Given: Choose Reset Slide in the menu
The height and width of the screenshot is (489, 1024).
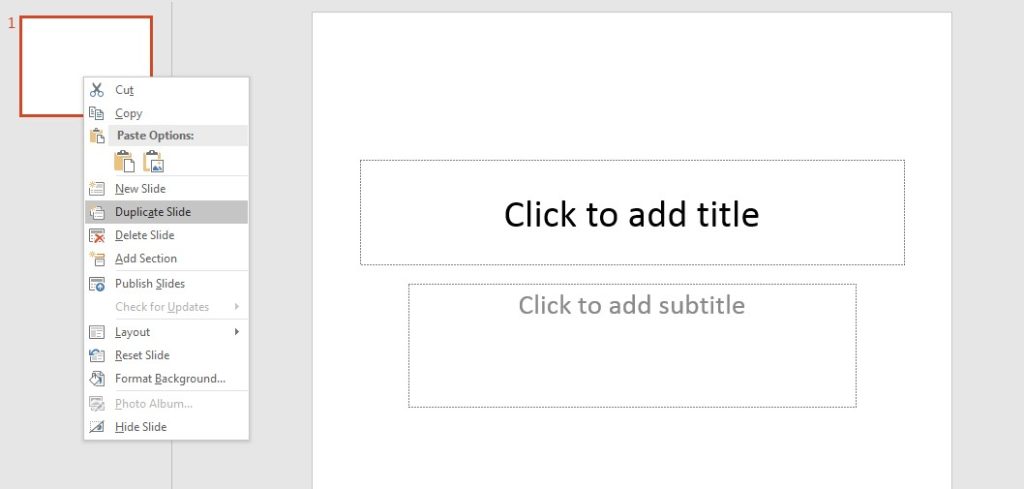Looking at the screenshot, I should pos(142,355).
